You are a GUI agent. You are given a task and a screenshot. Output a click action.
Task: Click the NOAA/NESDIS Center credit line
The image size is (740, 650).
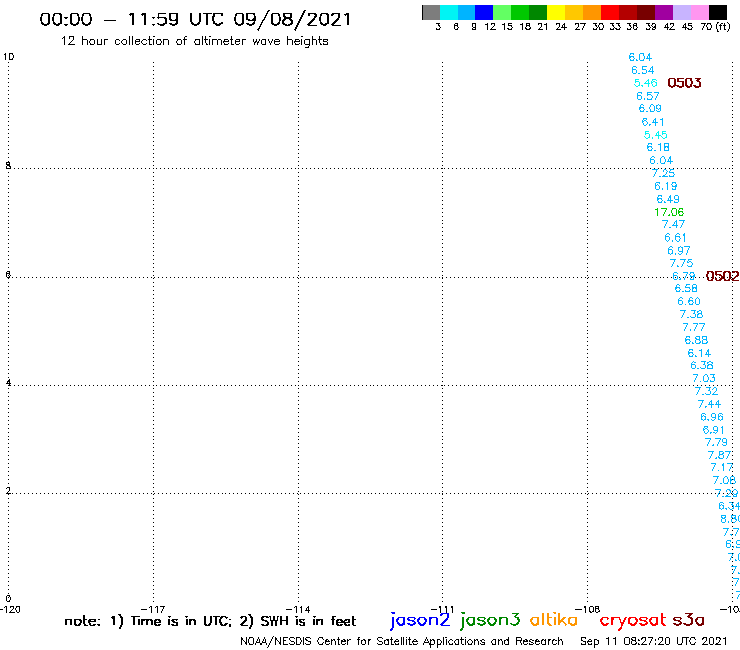(402, 642)
